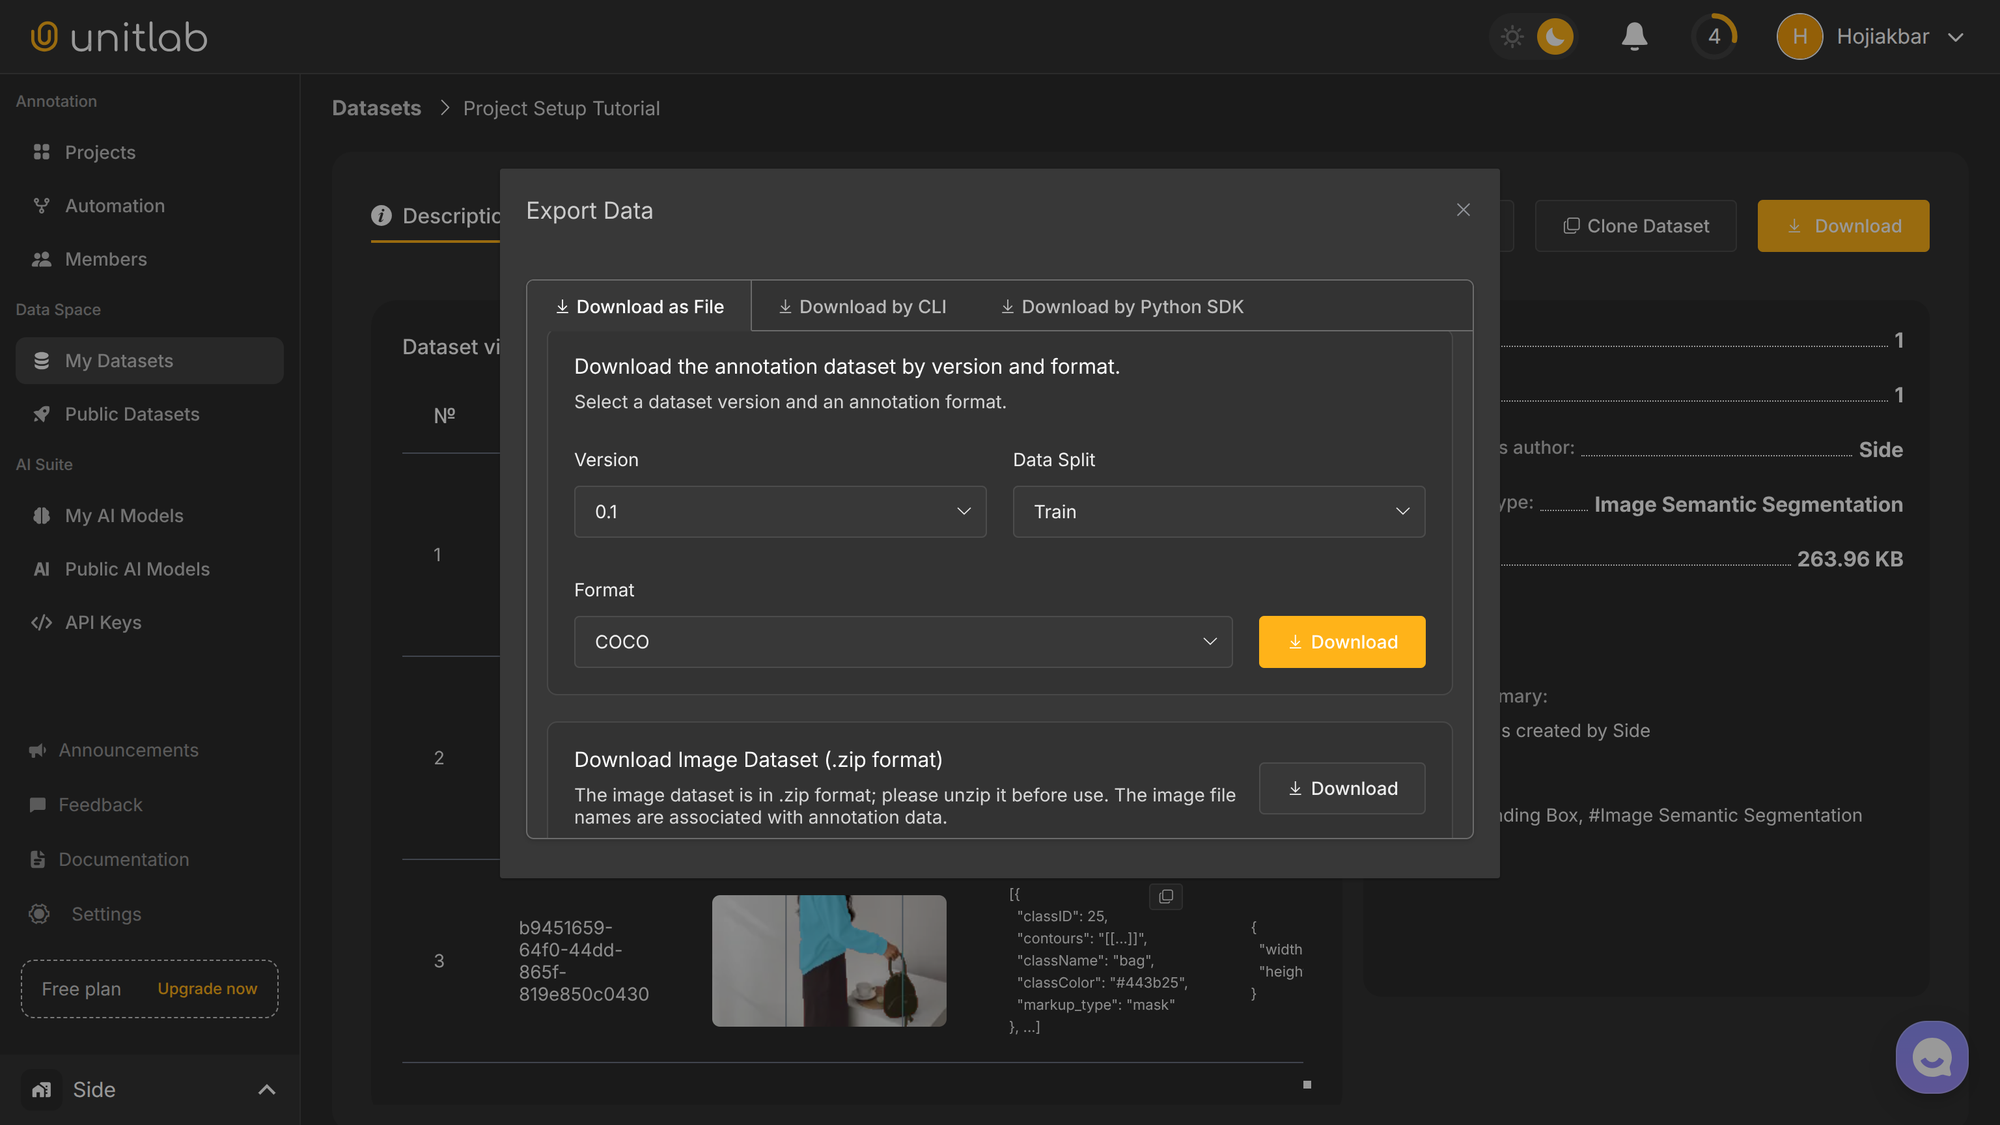Open the credits counter showing 4
The image size is (2000, 1125).
(x=1714, y=37)
